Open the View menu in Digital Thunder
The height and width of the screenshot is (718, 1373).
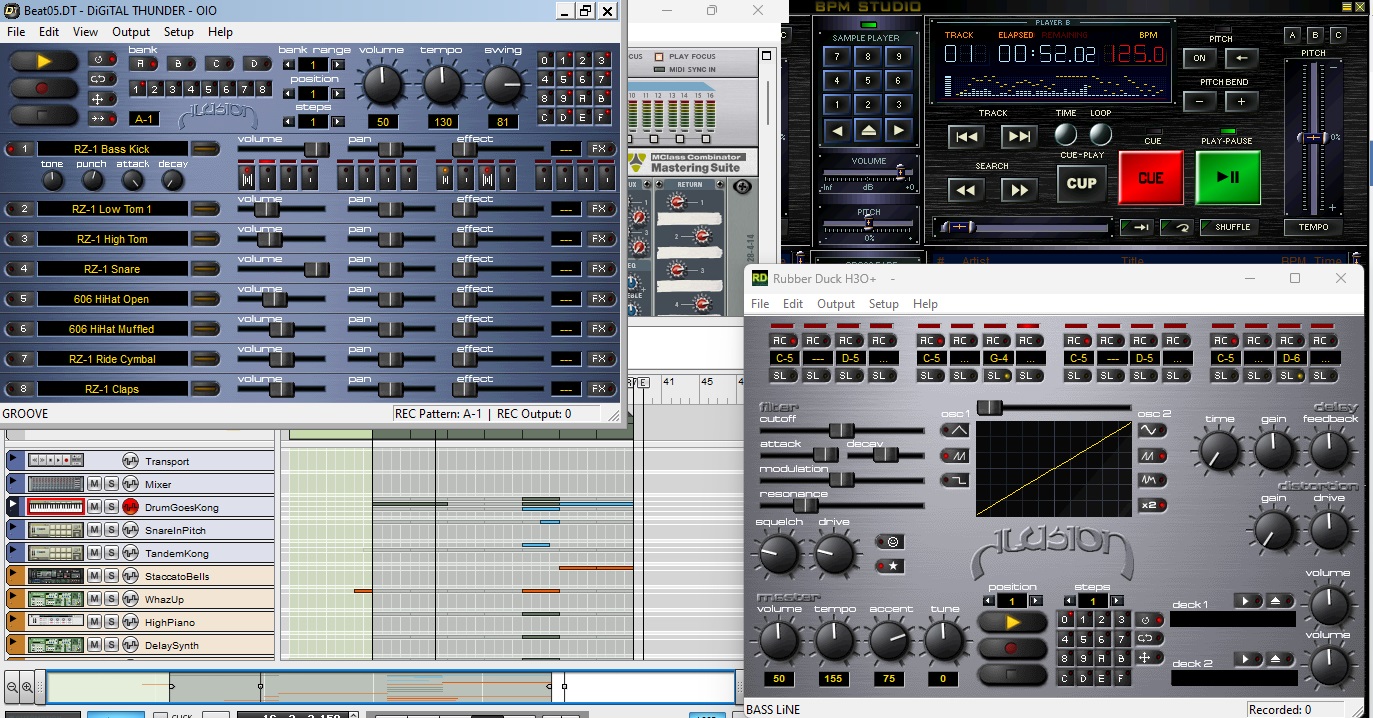[x=85, y=32]
